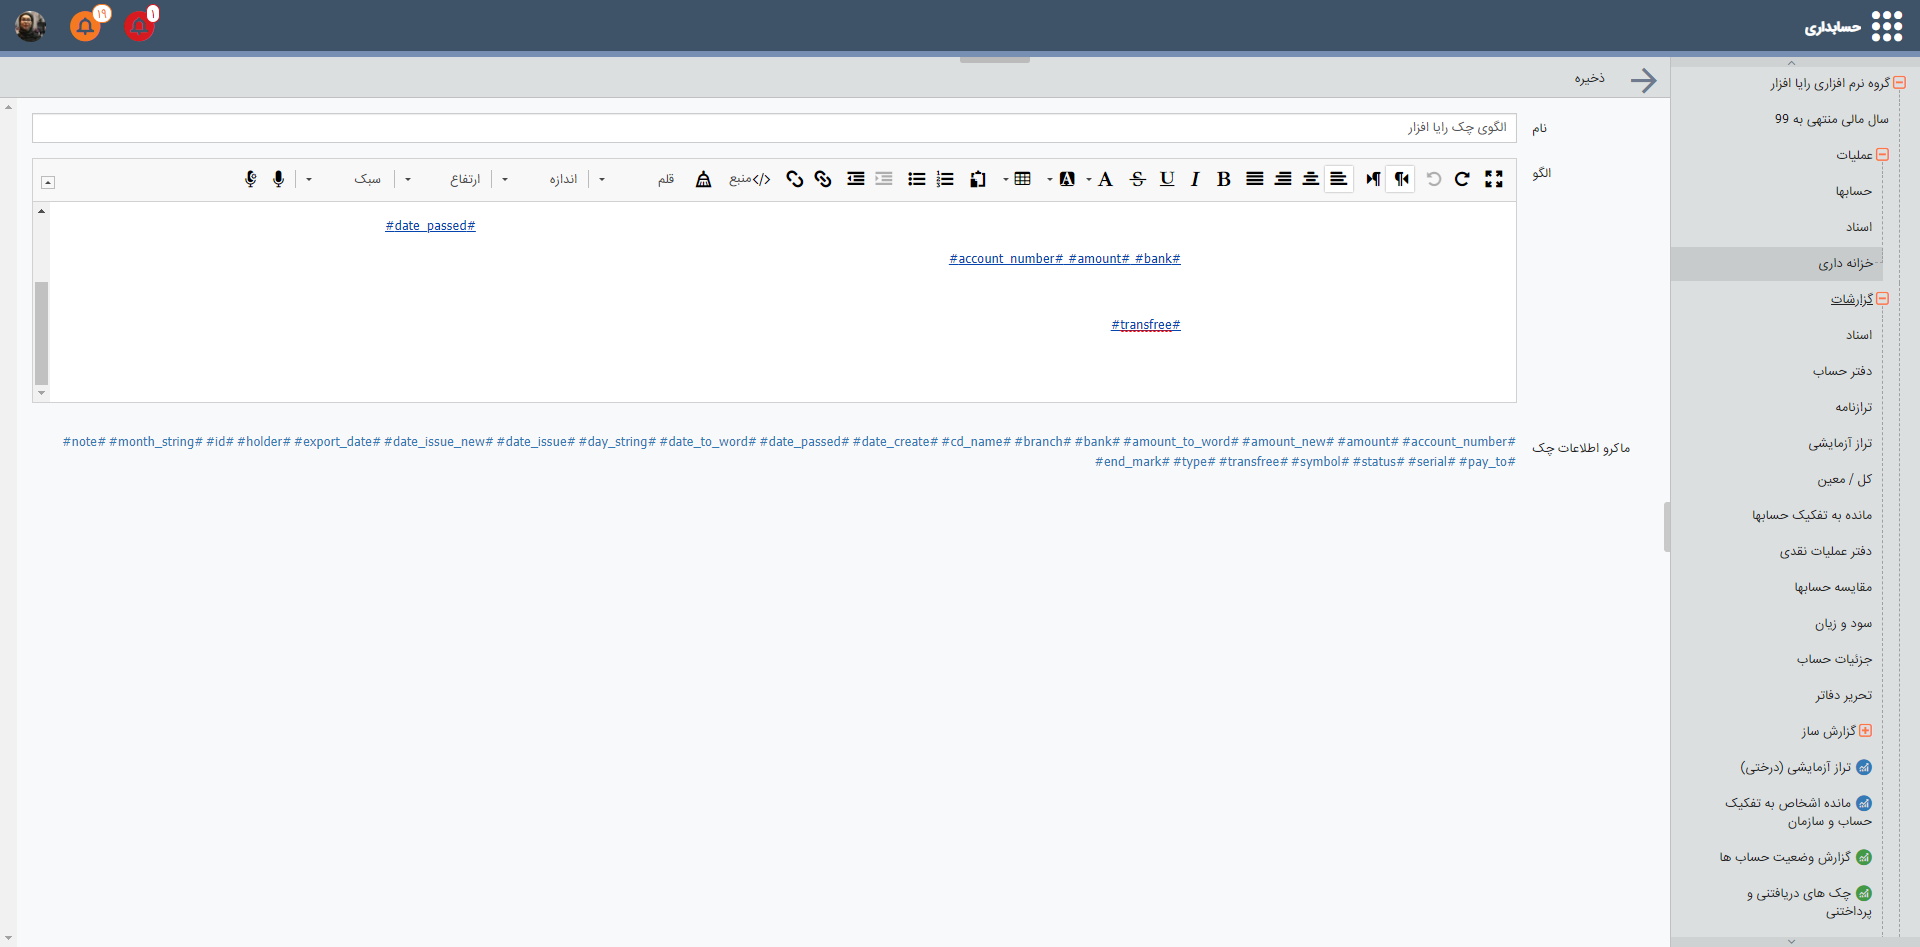Open تراز آزمایشی report

tap(1840, 443)
